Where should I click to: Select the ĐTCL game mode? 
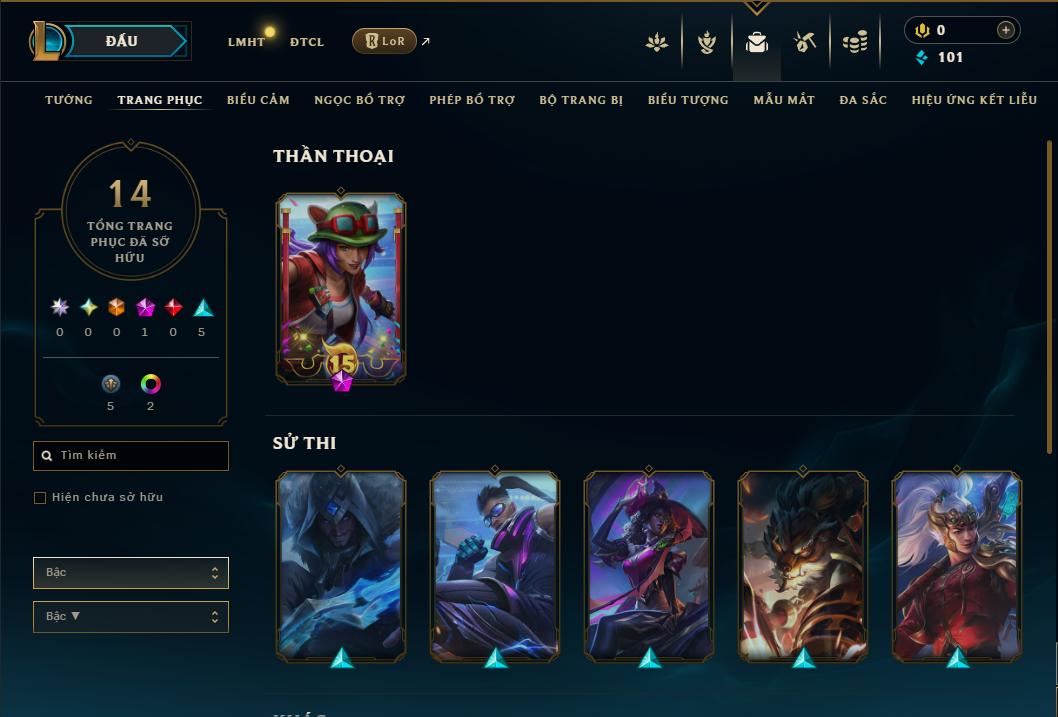coord(307,42)
